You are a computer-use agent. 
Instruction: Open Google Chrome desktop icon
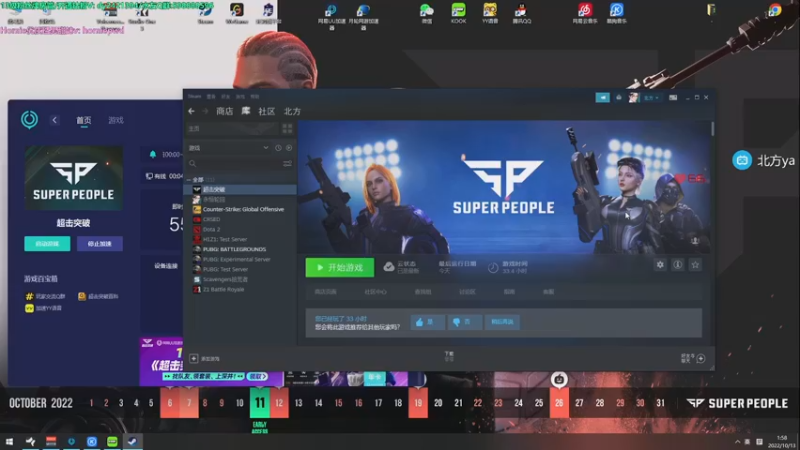point(774,11)
